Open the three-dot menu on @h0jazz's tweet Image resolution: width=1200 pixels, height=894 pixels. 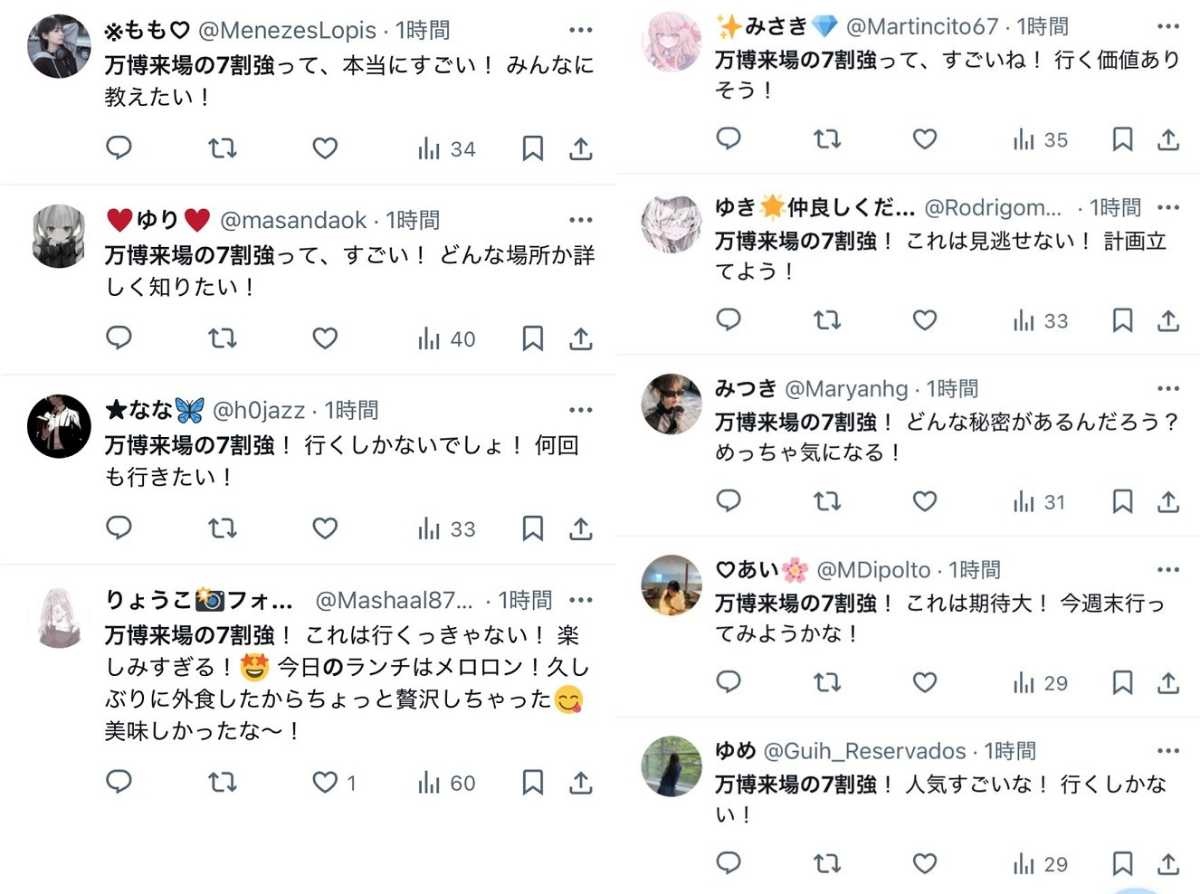coord(581,410)
